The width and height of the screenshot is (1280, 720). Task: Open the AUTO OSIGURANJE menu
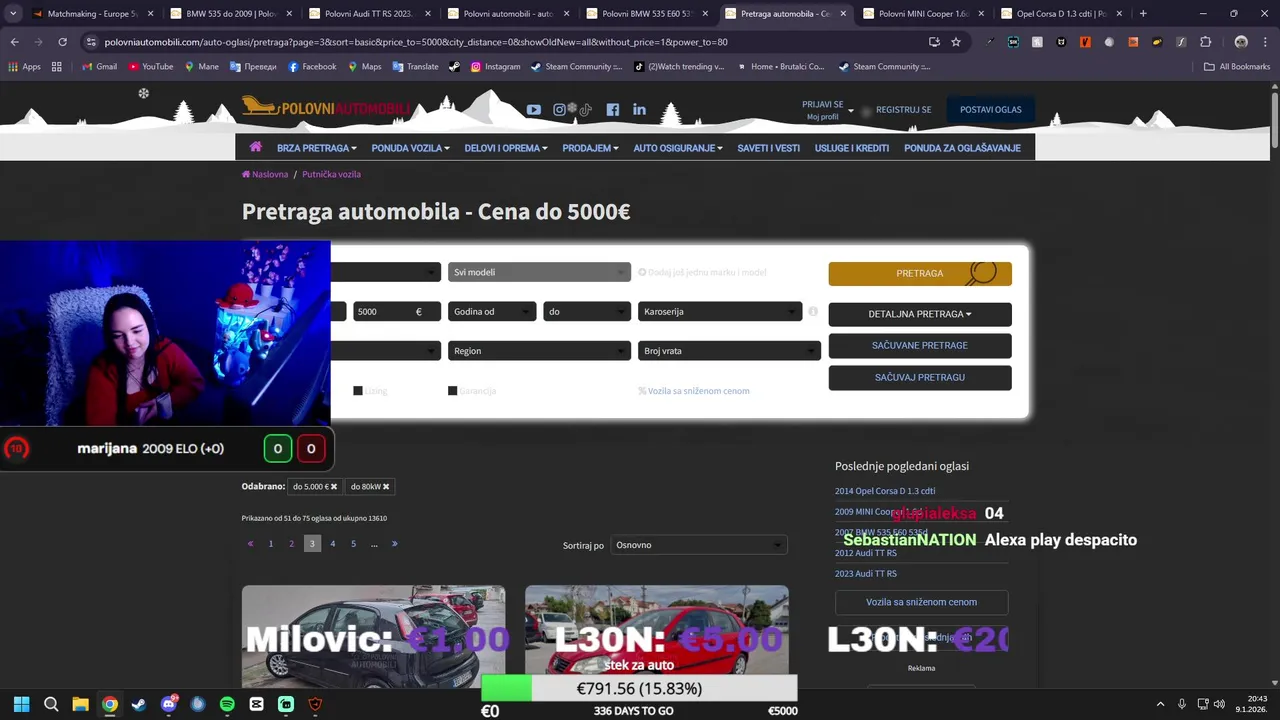coord(678,148)
